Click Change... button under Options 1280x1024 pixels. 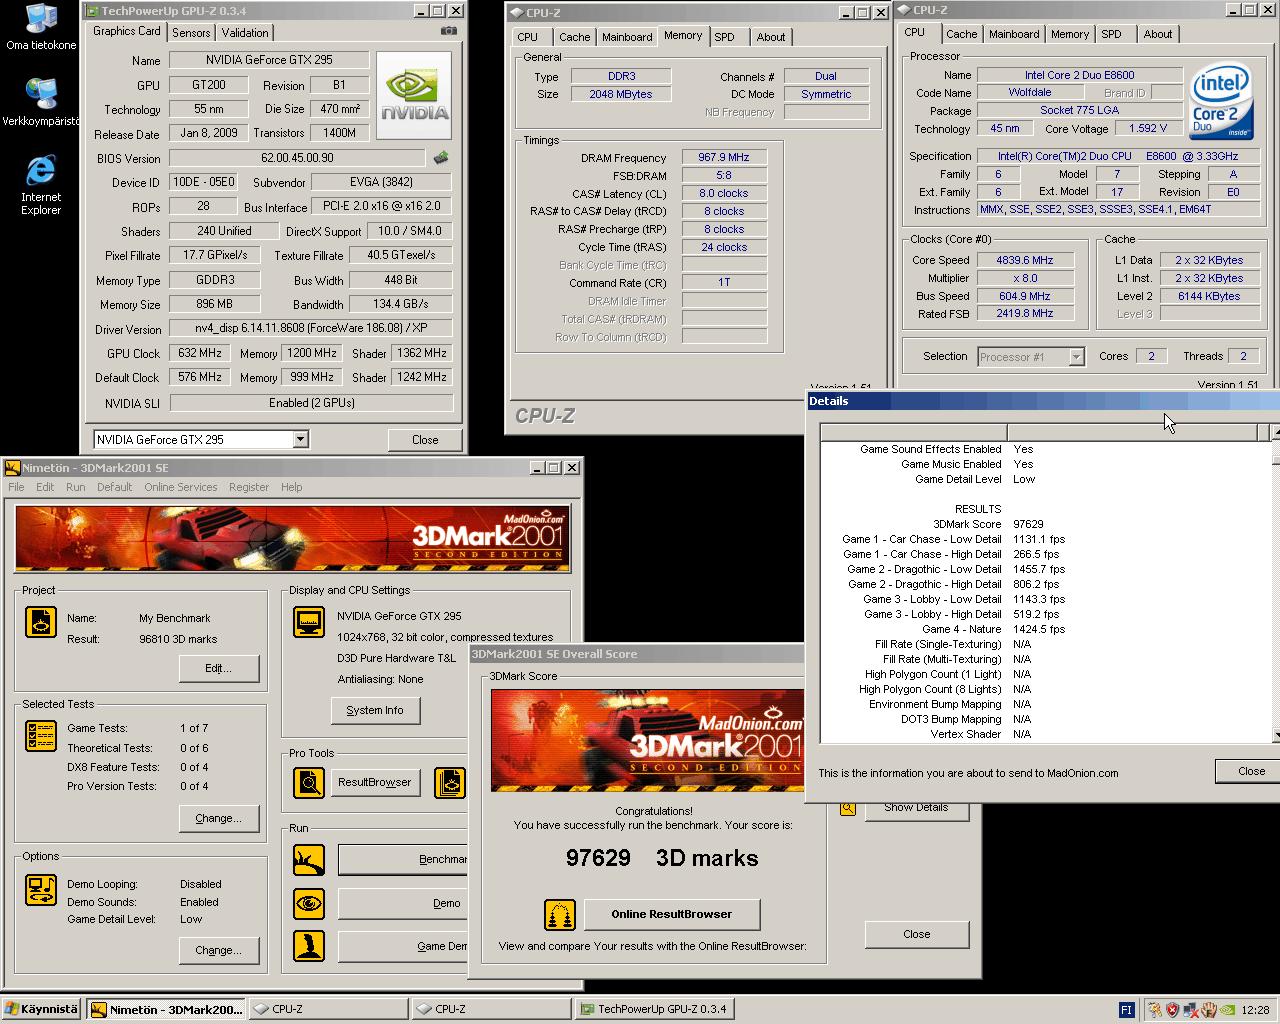[218, 950]
